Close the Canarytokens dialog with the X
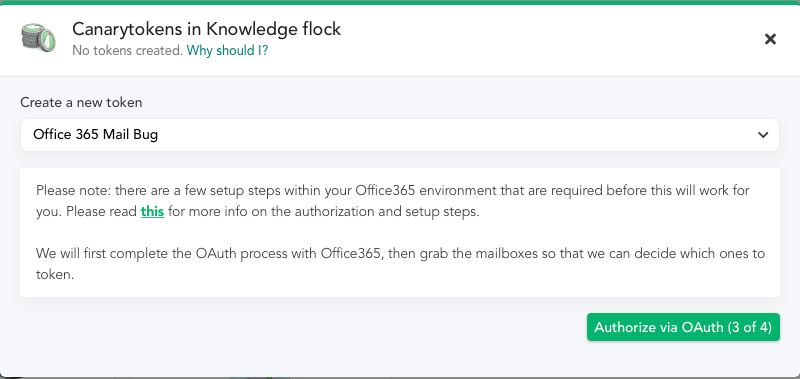This screenshot has width=800, height=379. pyautogui.click(x=770, y=39)
